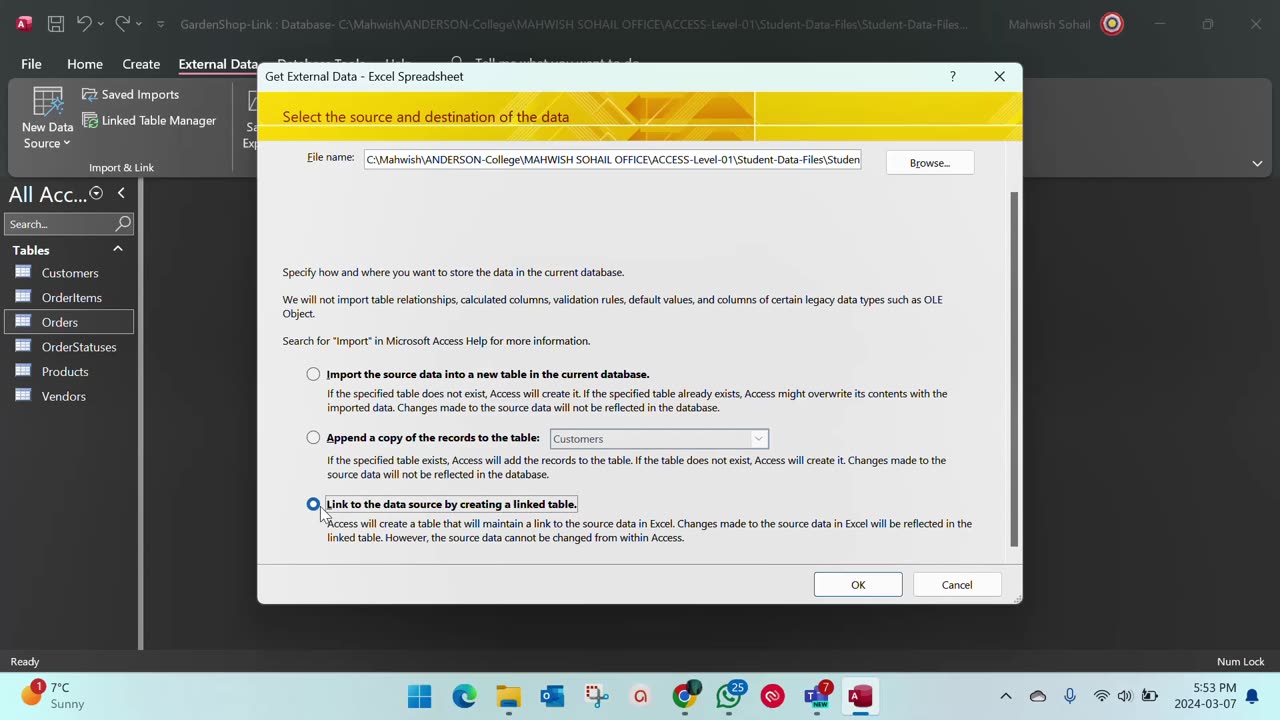The width and height of the screenshot is (1280, 720).
Task: Click the Vendors table icon
Action: tap(23, 395)
